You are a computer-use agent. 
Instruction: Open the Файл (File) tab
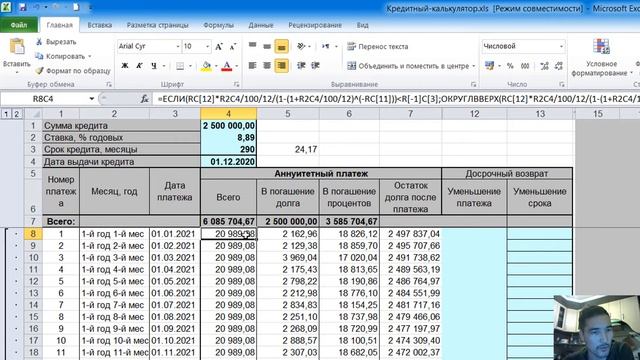(x=19, y=25)
